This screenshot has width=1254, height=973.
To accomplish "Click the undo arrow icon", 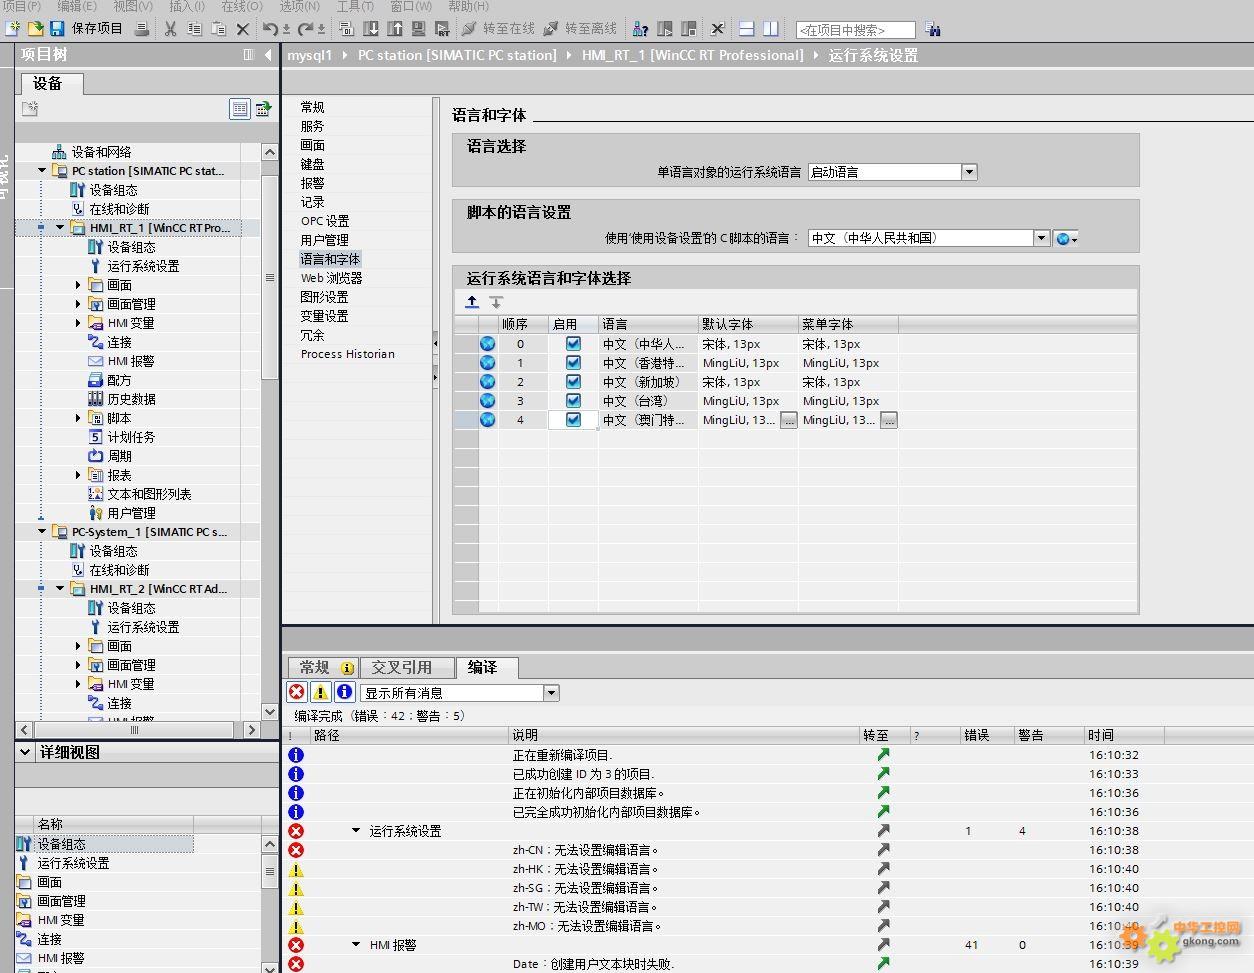I will point(271,29).
